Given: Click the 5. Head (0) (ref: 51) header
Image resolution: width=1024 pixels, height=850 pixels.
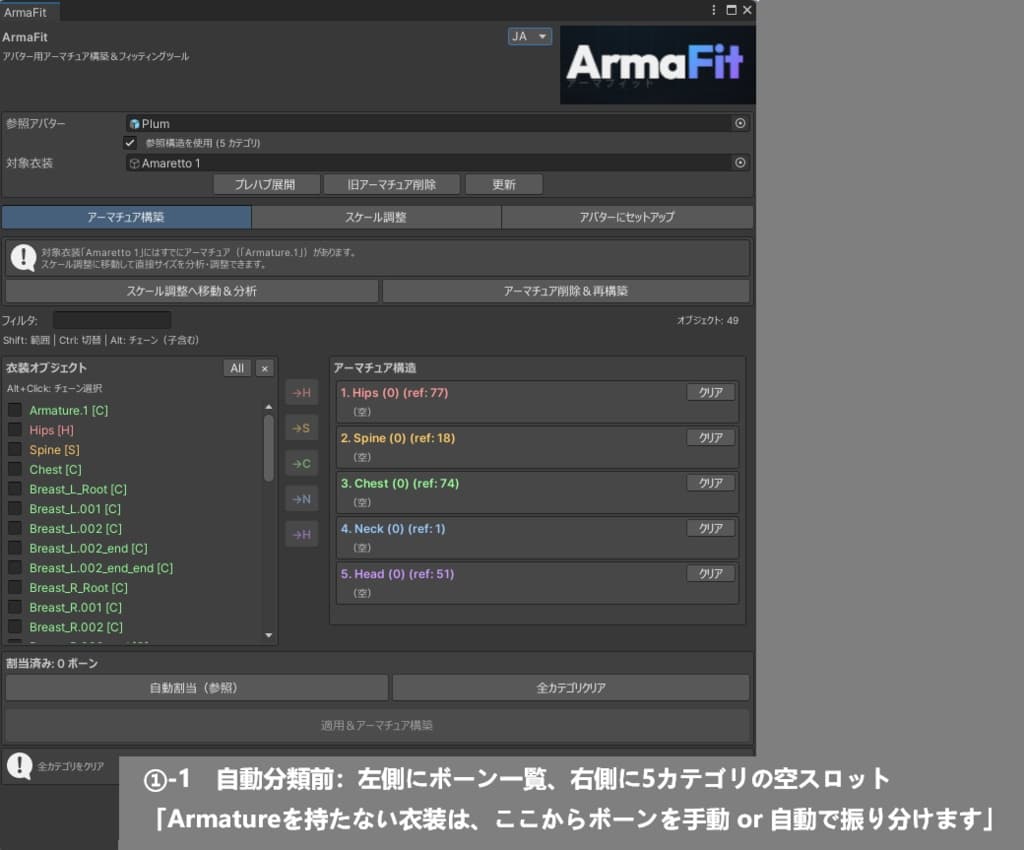Looking at the screenshot, I should click(x=397, y=574).
